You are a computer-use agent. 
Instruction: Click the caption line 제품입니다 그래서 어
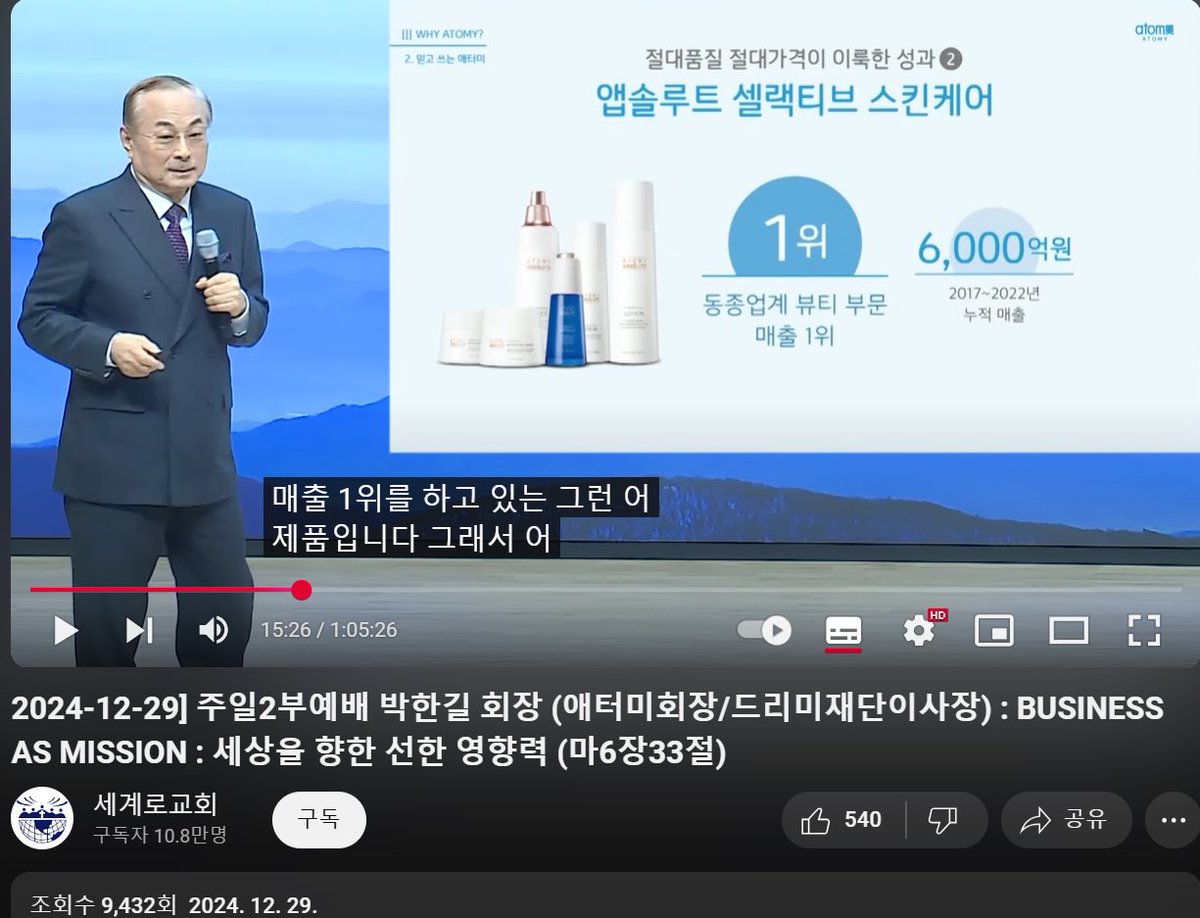411,538
